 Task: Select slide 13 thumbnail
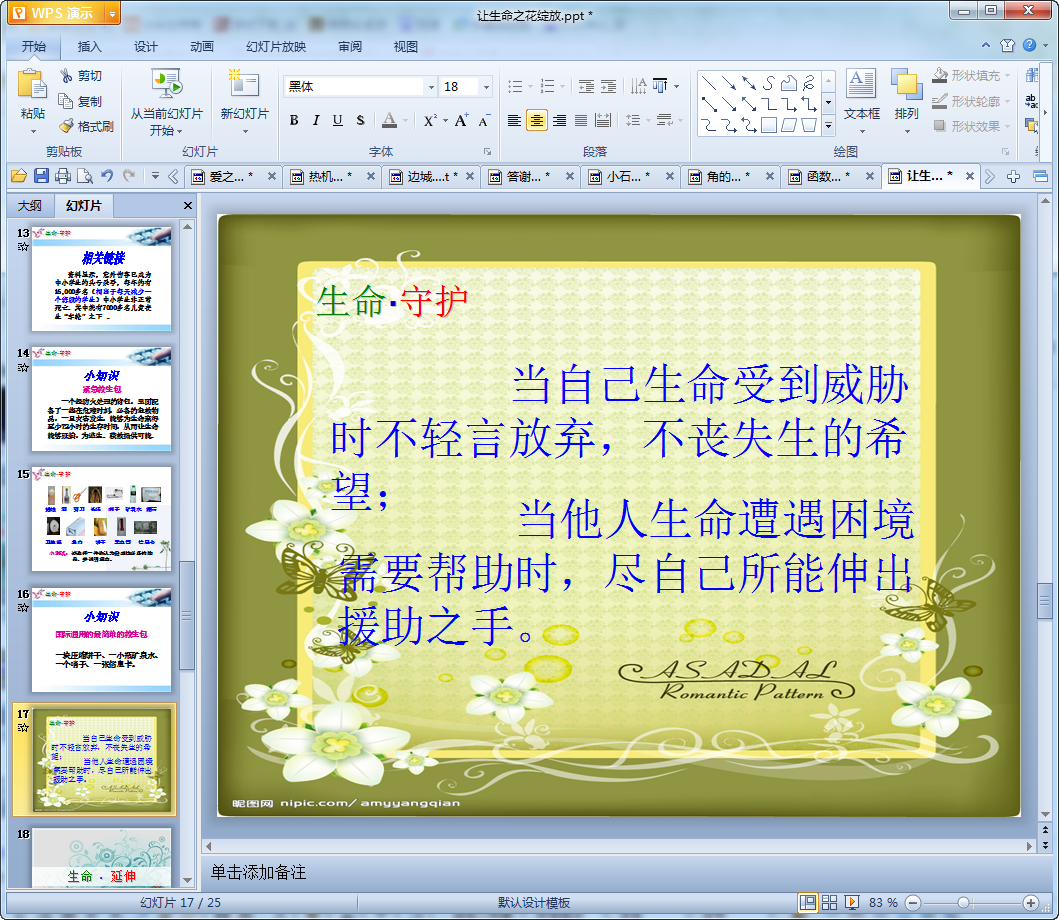[101, 278]
